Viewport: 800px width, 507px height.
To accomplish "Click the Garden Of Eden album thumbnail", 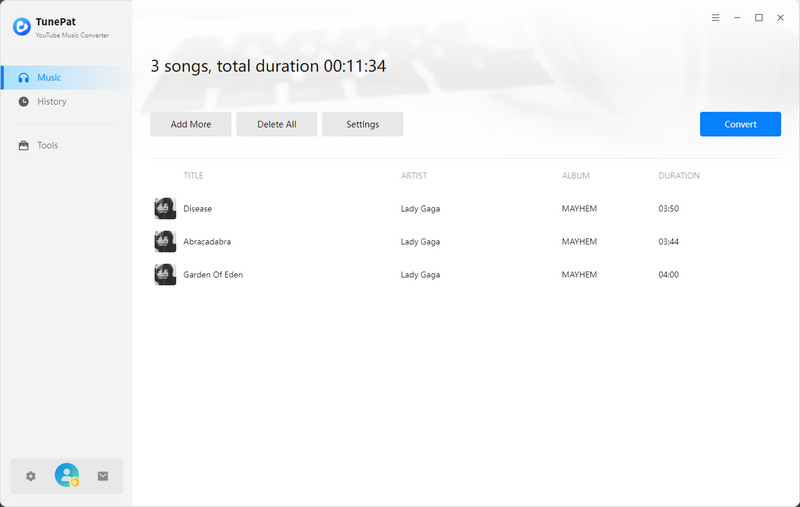I will [165, 274].
